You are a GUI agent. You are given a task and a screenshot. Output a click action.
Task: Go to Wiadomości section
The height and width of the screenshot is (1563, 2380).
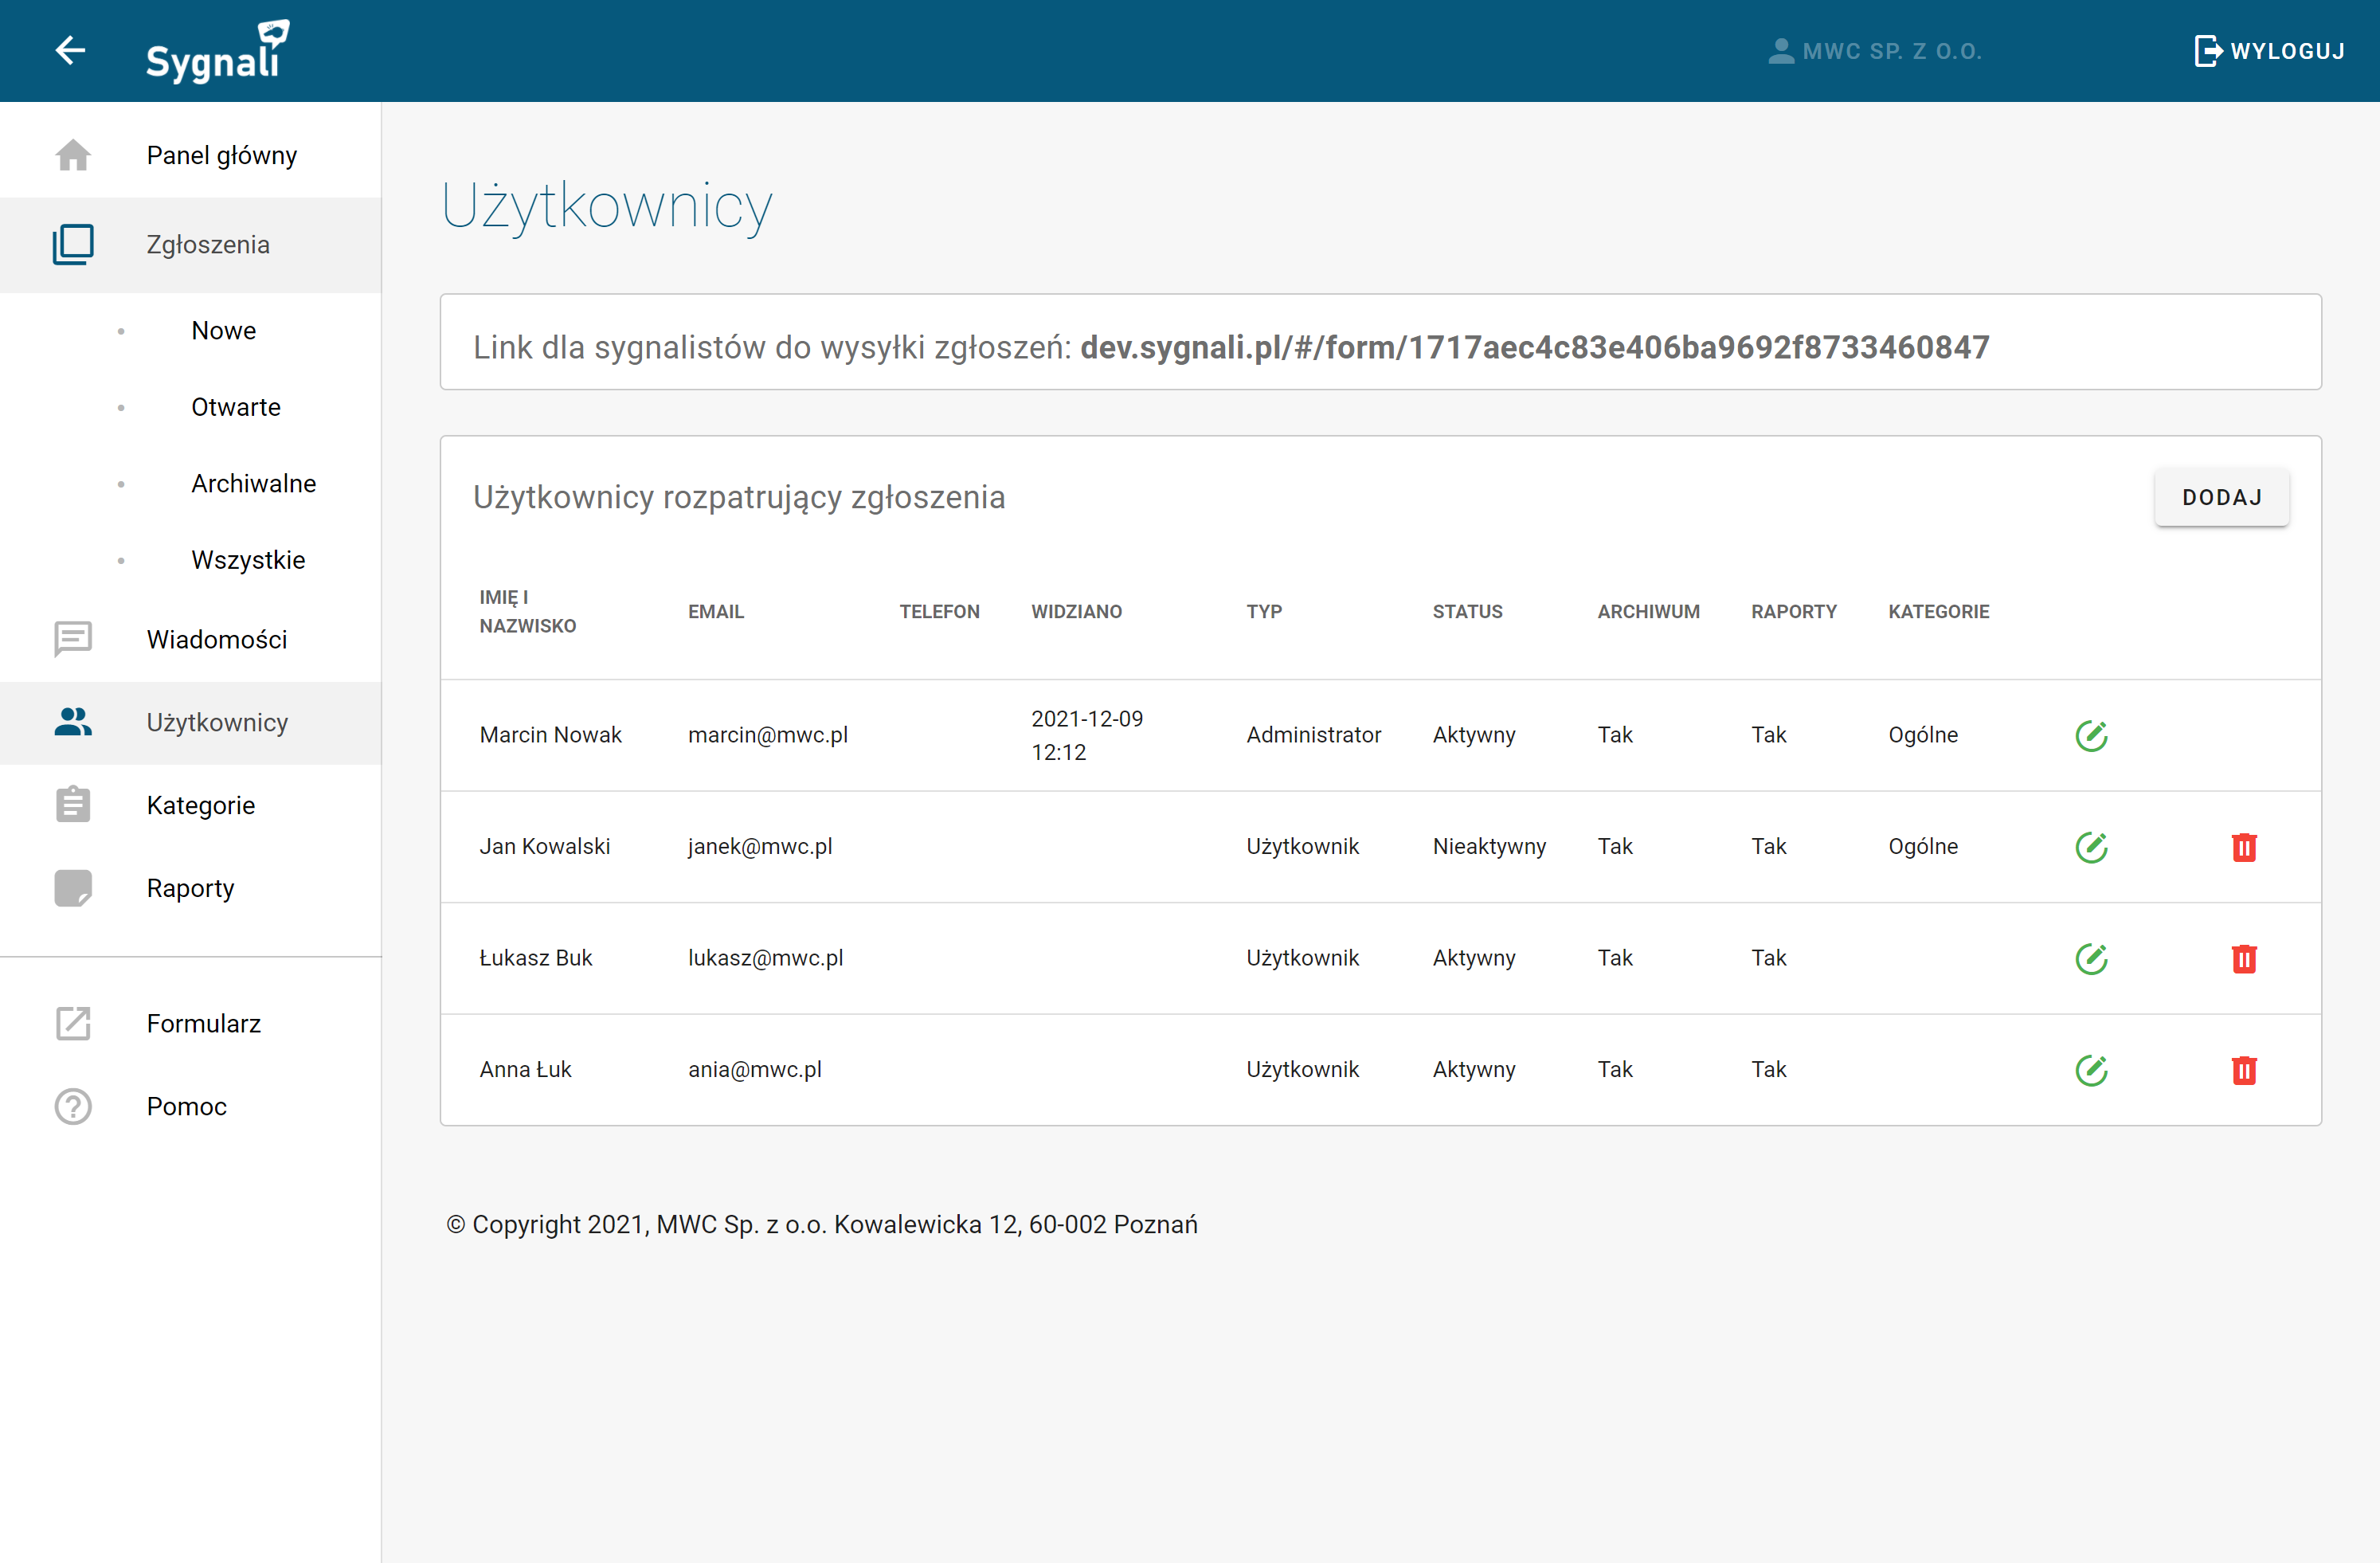216,639
